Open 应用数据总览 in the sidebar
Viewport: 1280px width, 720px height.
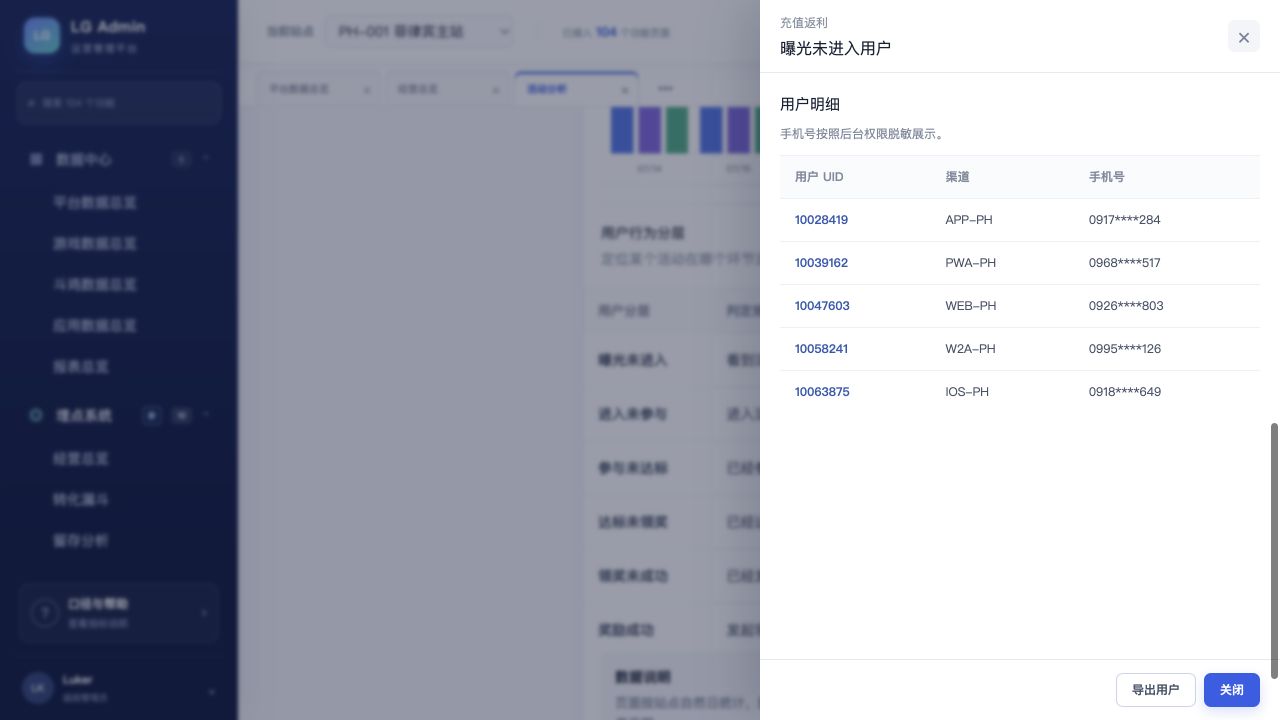click(x=95, y=325)
